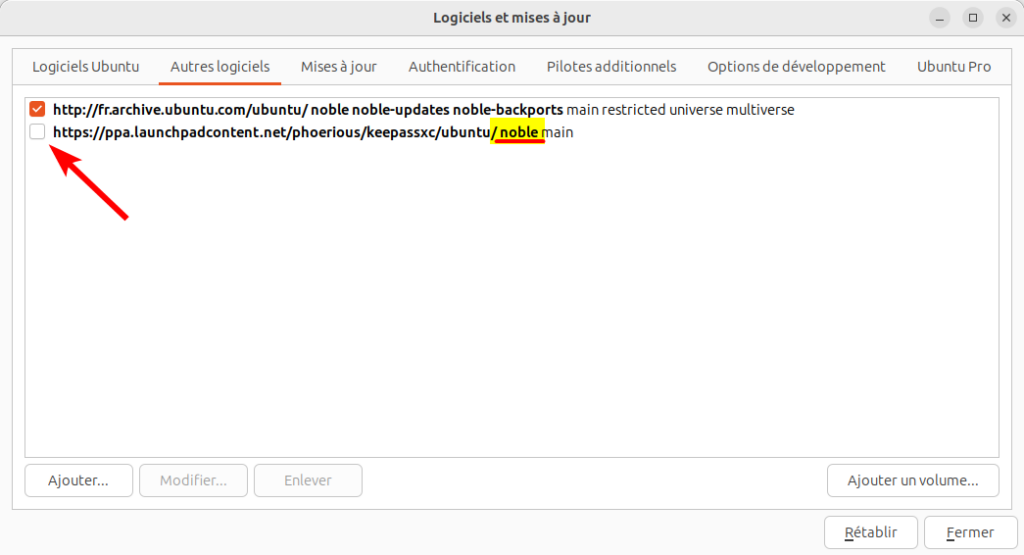Click the Enlever button
Screen dimensions: 1024x555
coord(308,481)
